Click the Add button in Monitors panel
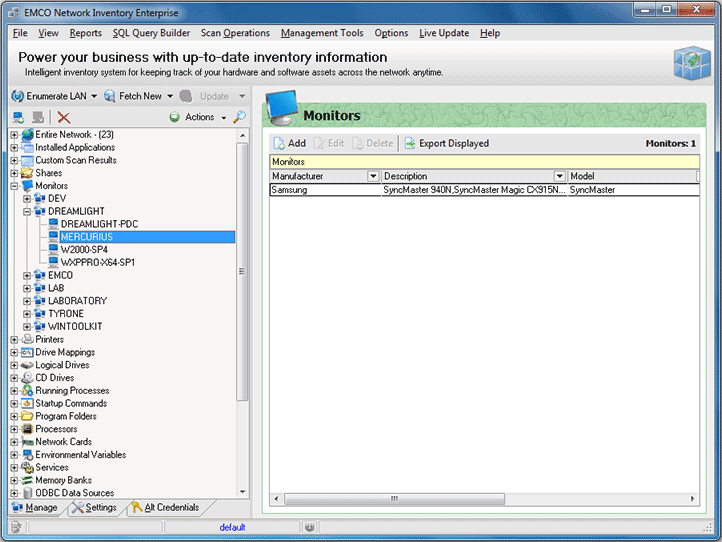Viewport: 722px width, 542px height. click(x=289, y=143)
